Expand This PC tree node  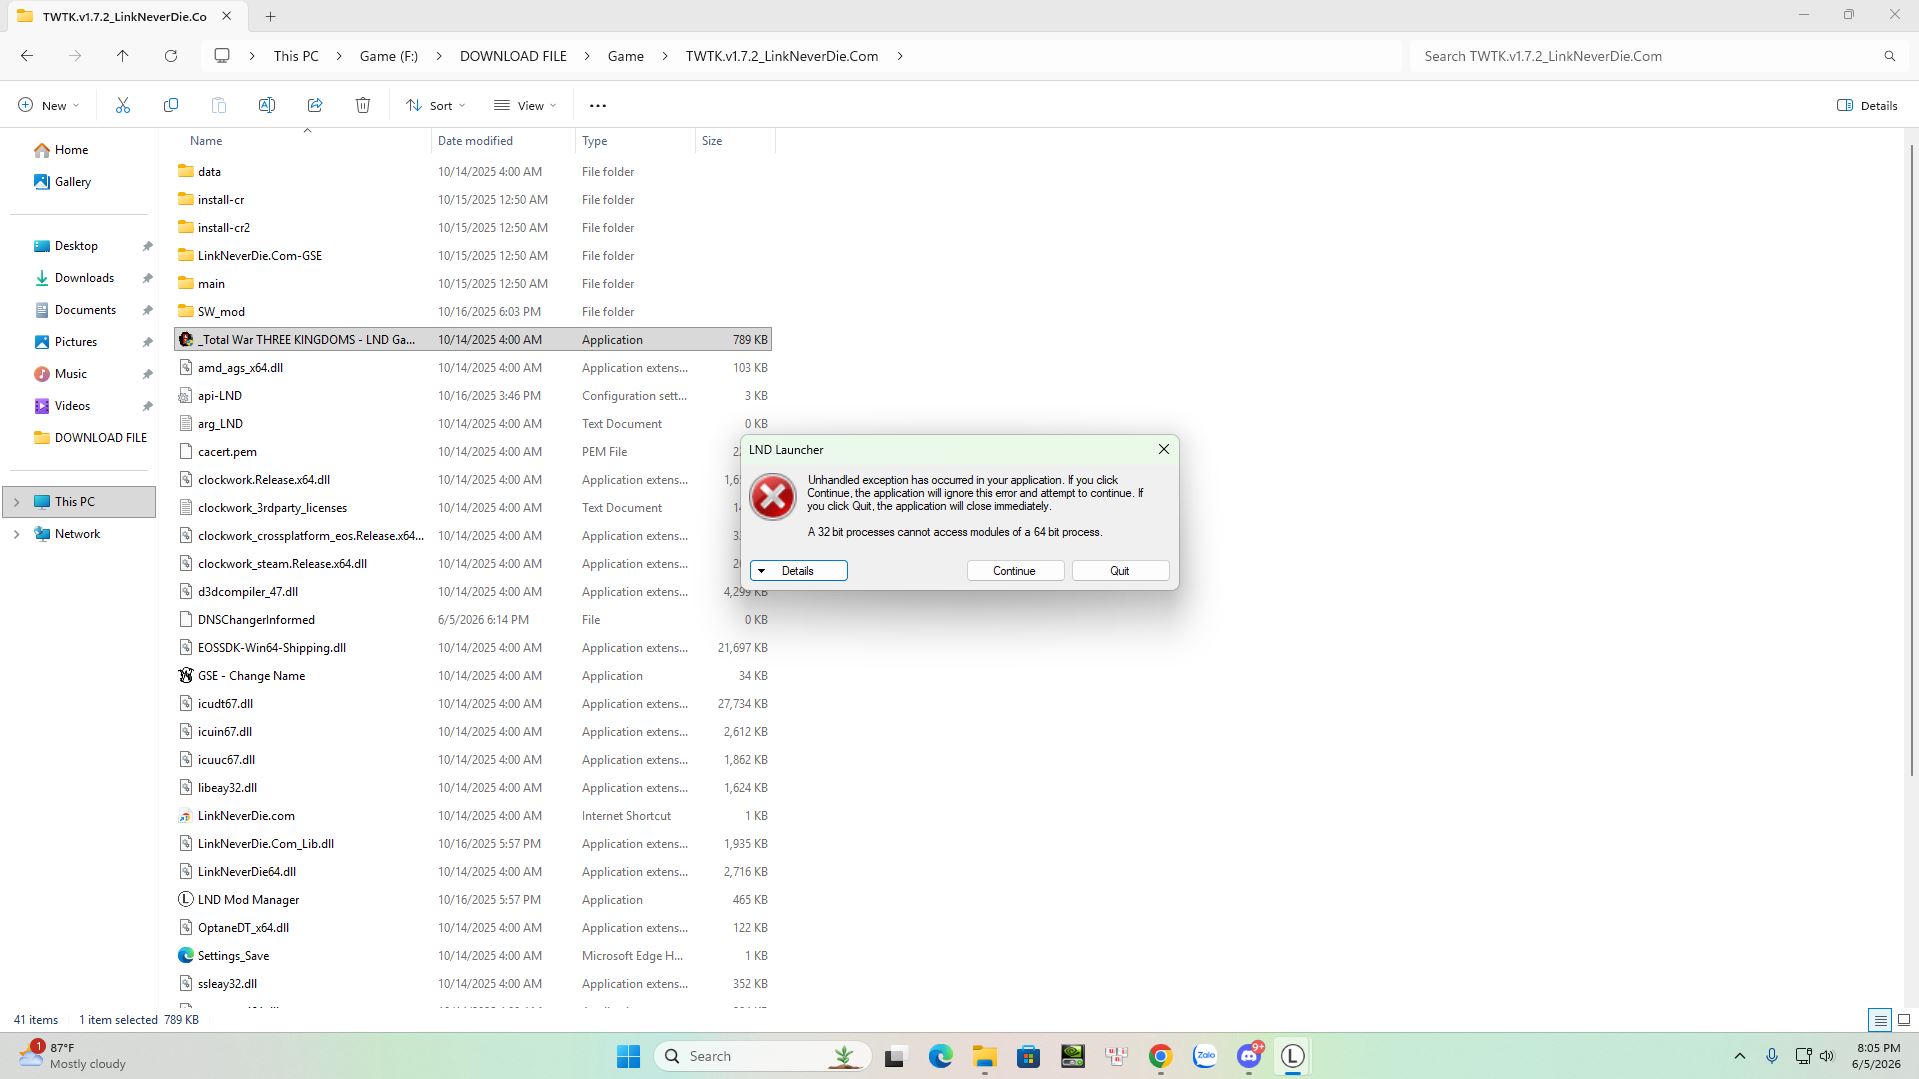point(16,502)
